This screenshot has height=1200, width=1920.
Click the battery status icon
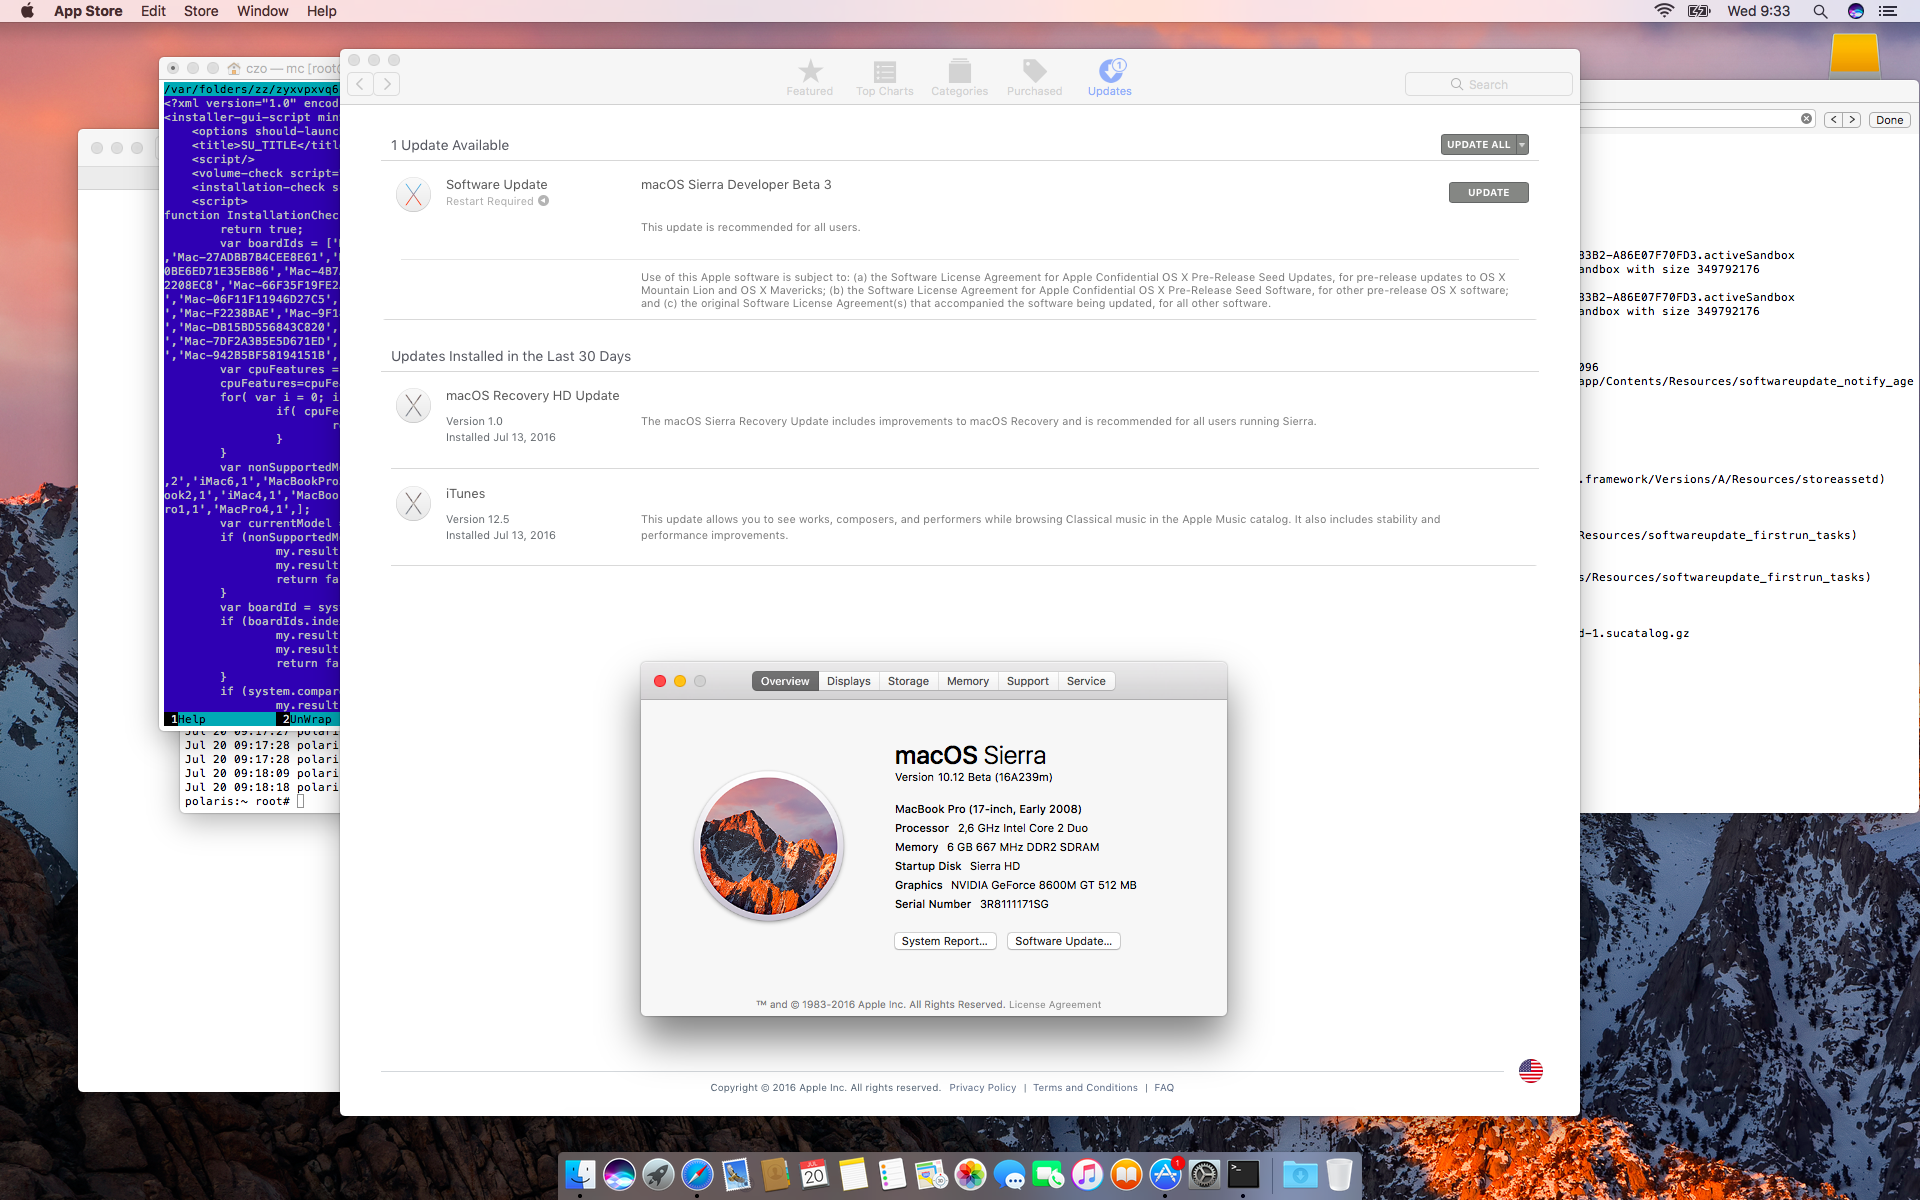tap(1699, 11)
